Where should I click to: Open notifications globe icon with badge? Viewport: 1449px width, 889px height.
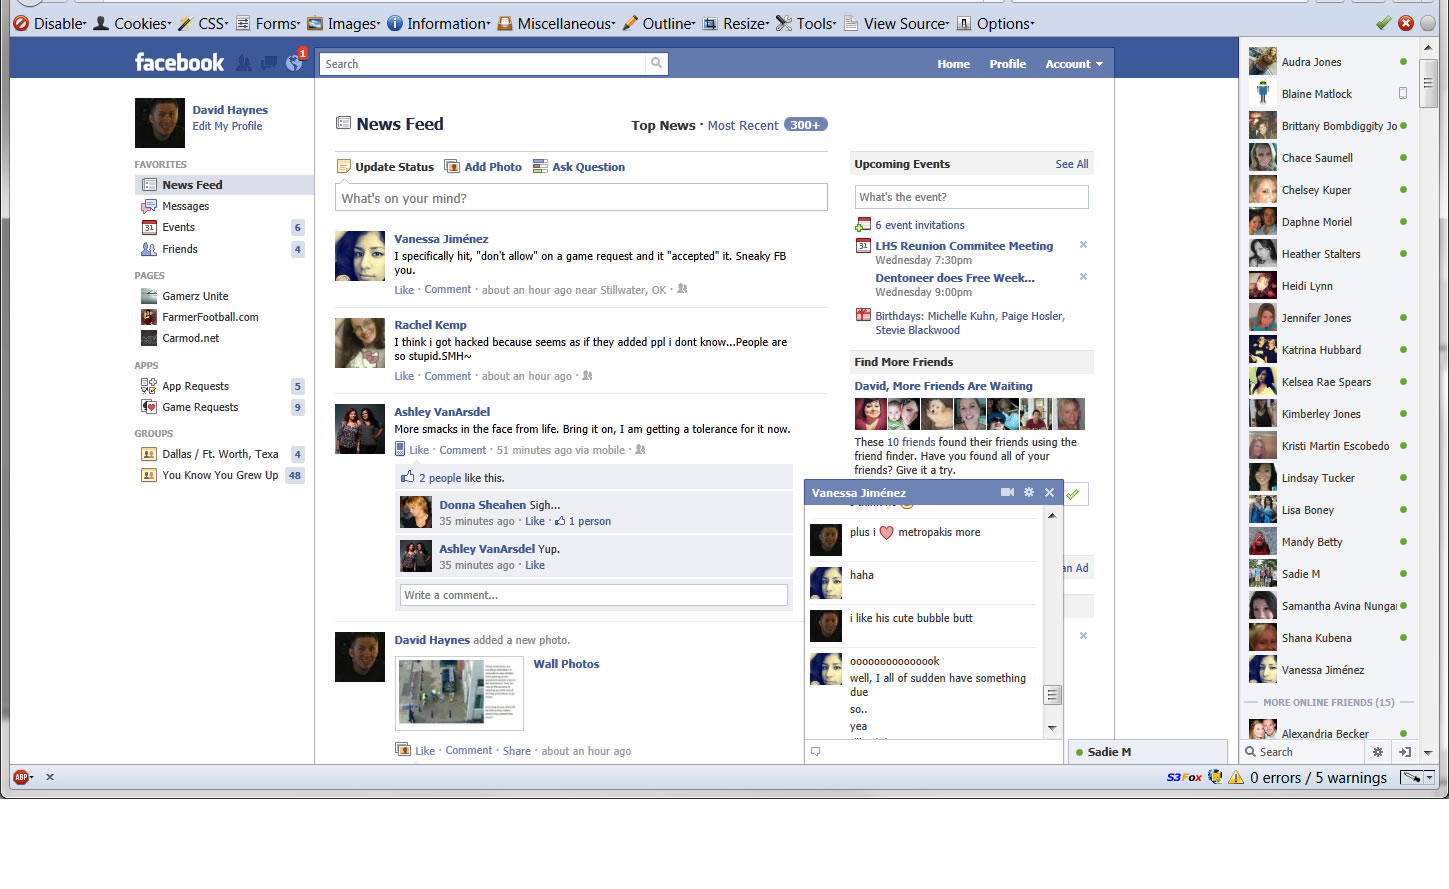[x=295, y=62]
